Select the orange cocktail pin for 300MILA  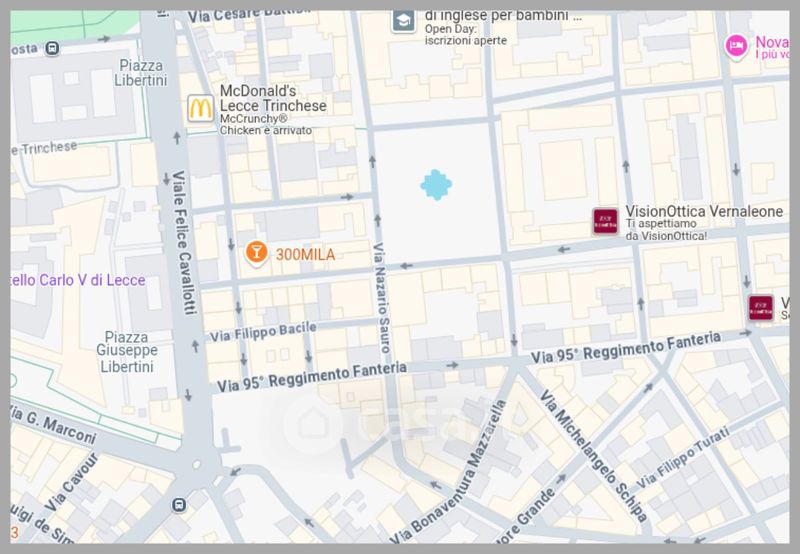(256, 253)
